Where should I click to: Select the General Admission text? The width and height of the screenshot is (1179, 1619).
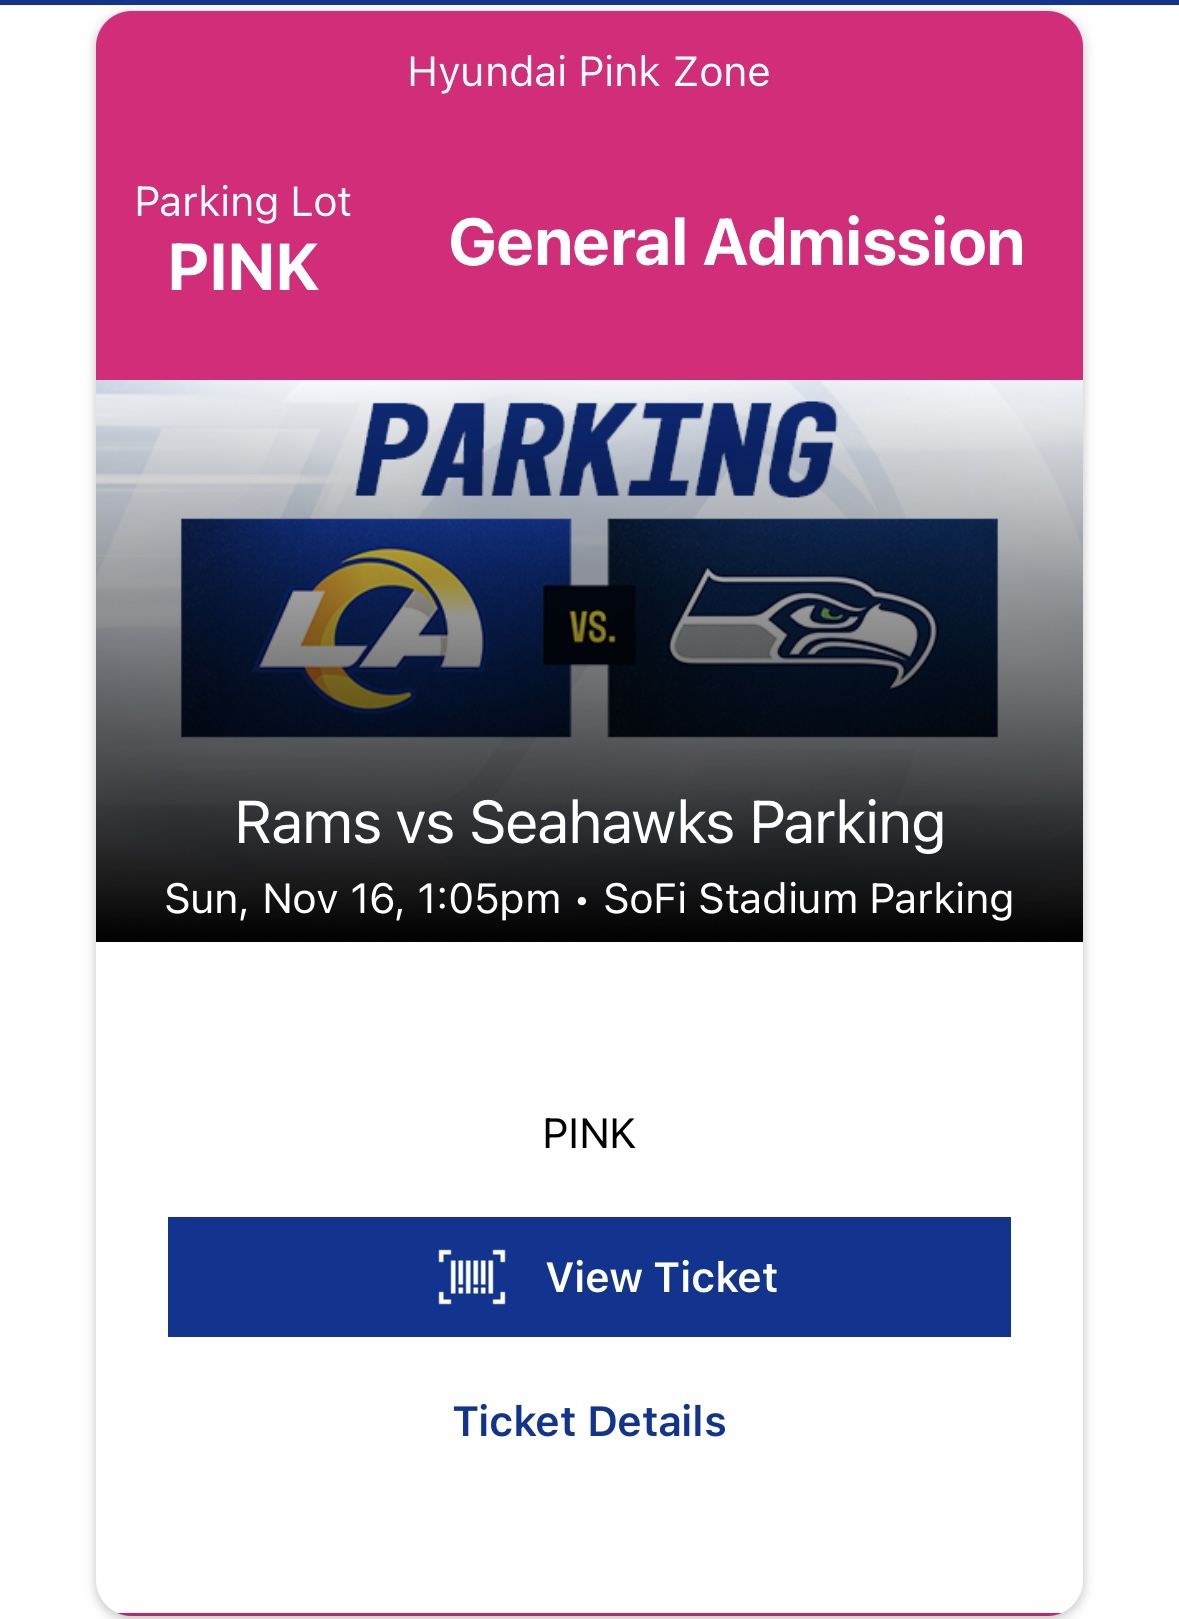tap(737, 243)
